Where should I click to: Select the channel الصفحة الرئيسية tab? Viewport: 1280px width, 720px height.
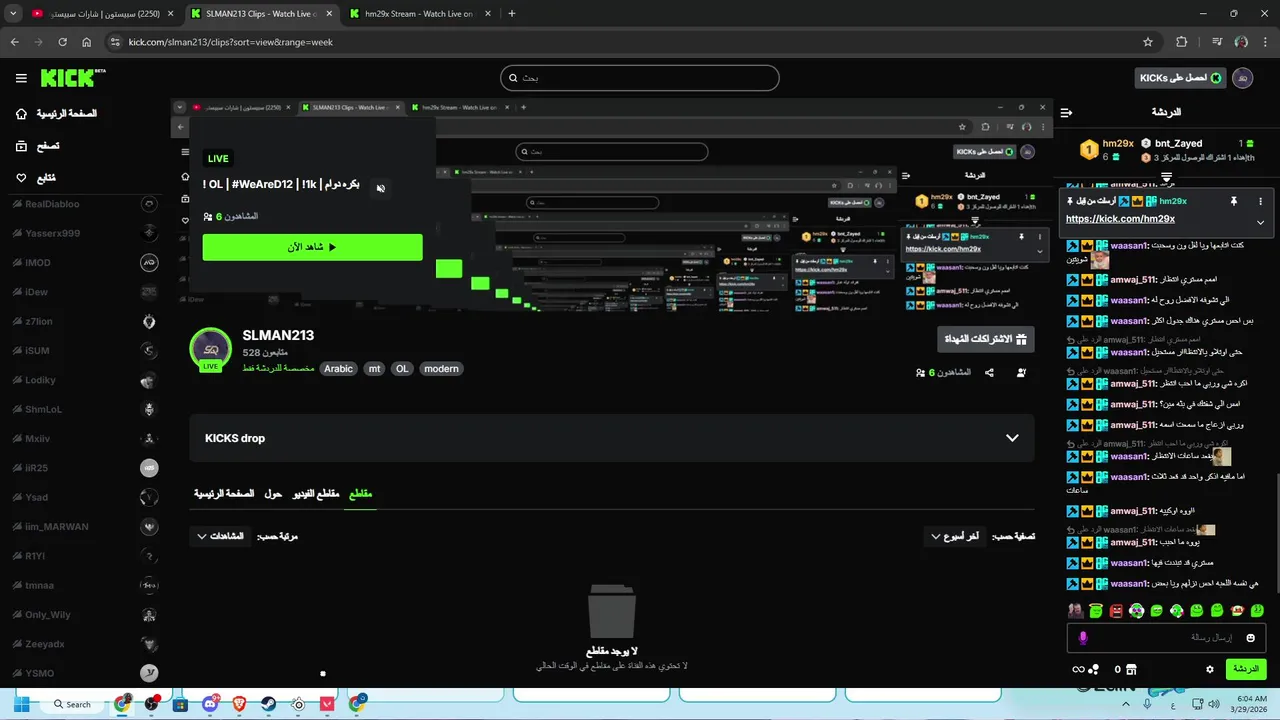[x=224, y=493]
